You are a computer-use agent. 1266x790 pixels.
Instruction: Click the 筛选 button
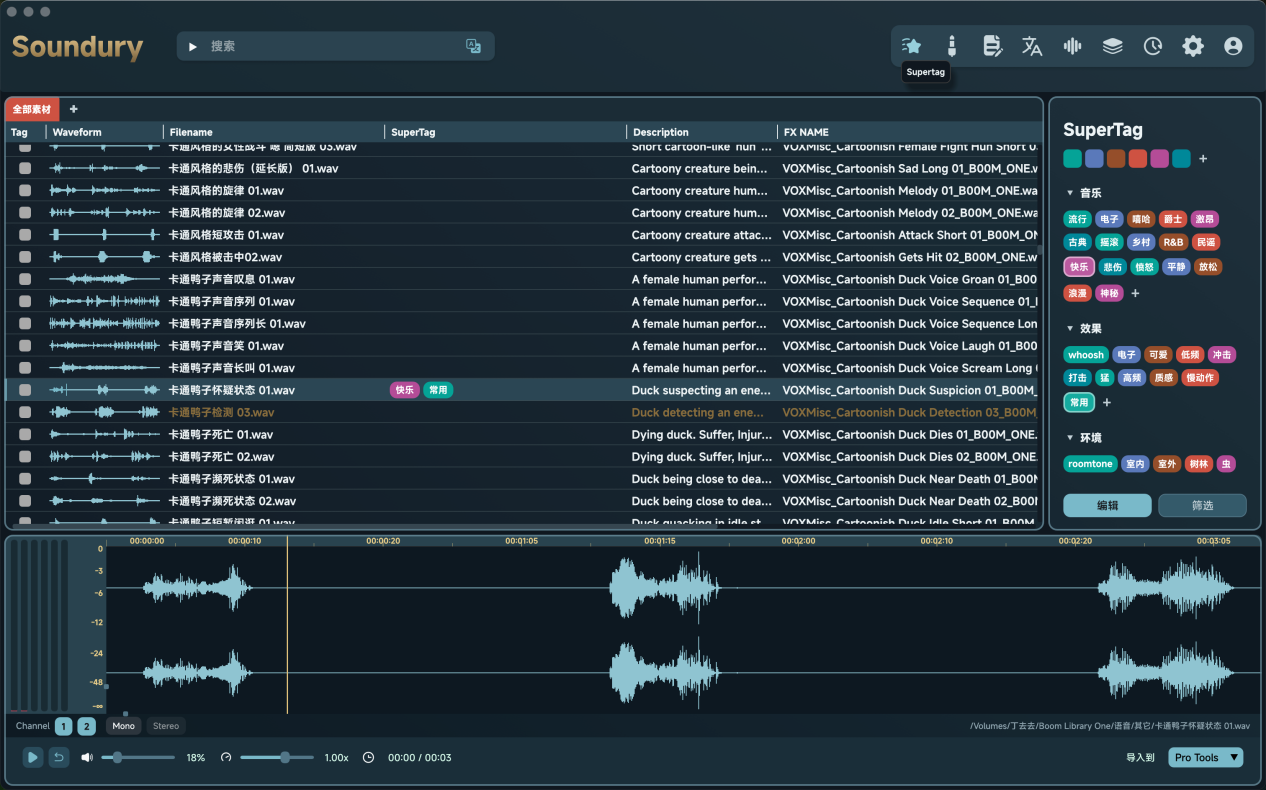tap(1202, 505)
